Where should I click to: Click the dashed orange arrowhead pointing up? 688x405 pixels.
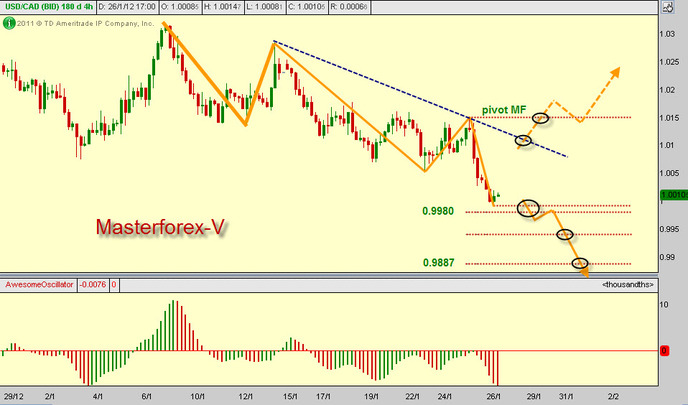click(x=615, y=72)
